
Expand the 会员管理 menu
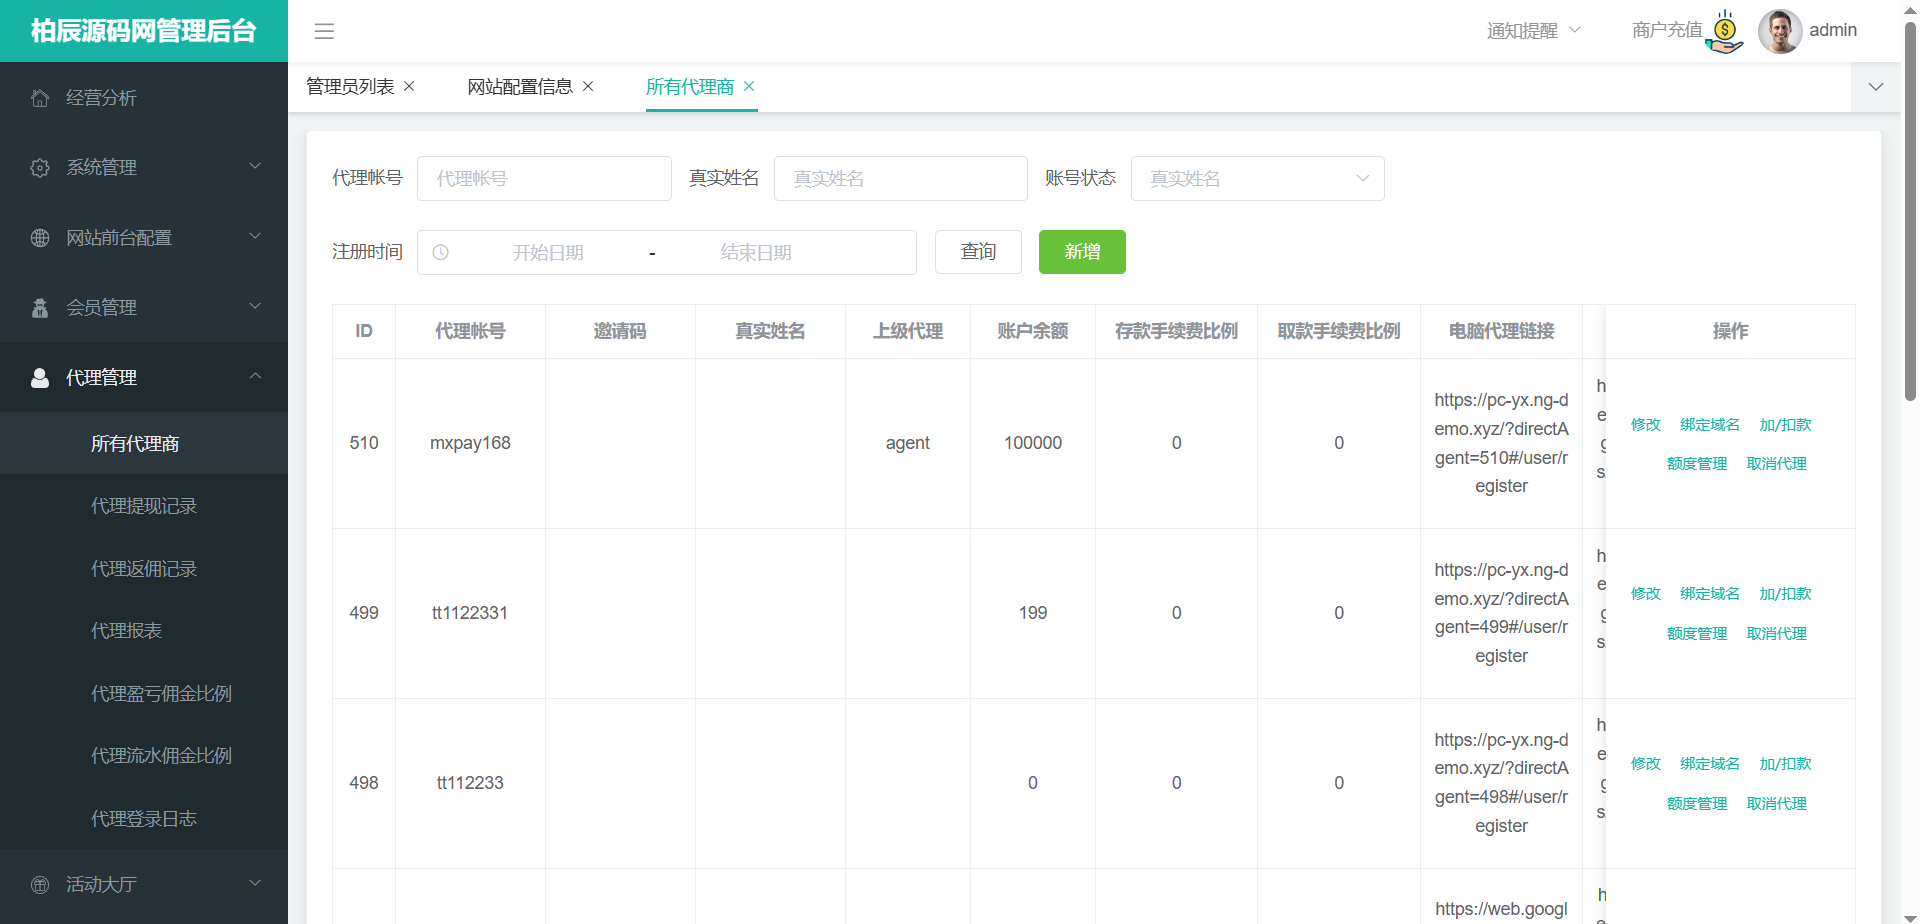click(255, 307)
